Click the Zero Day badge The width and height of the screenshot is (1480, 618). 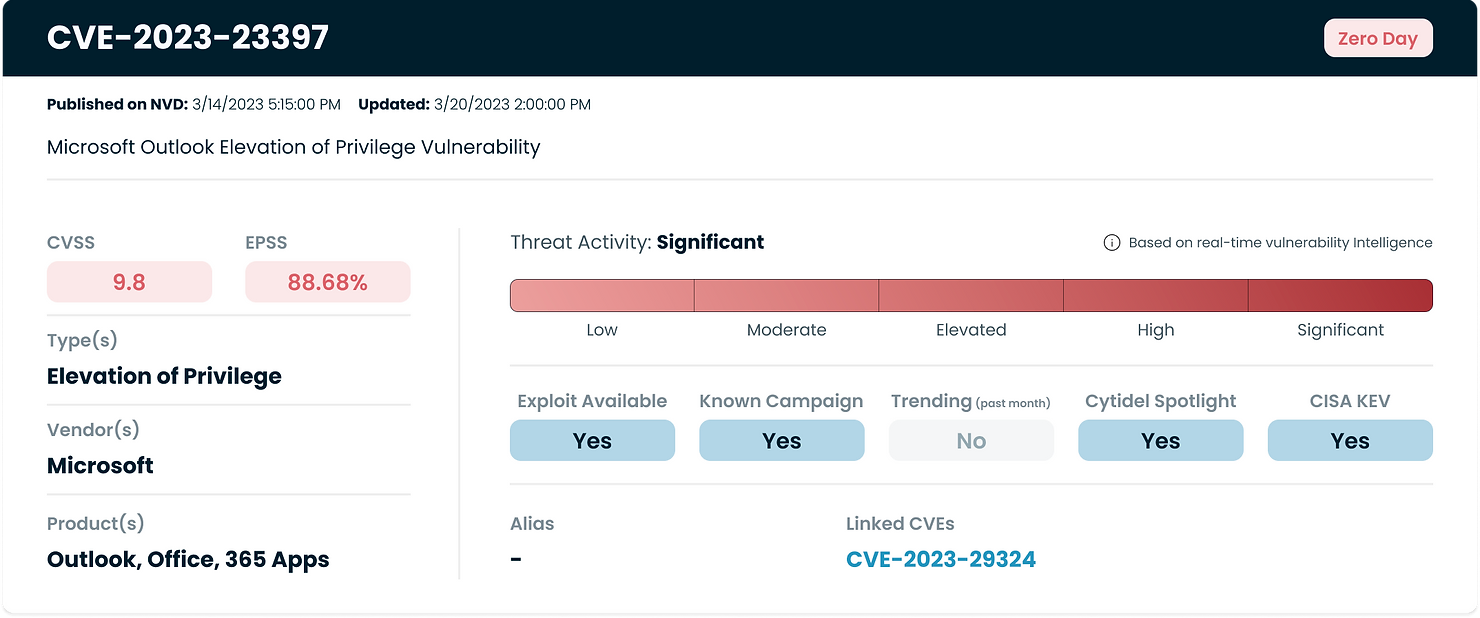(1378, 37)
